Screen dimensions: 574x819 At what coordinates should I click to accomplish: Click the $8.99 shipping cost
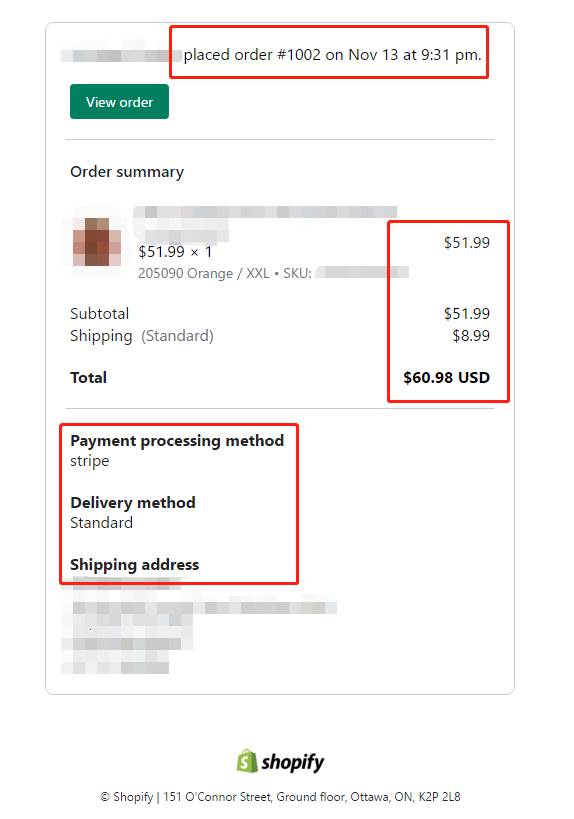(x=471, y=335)
